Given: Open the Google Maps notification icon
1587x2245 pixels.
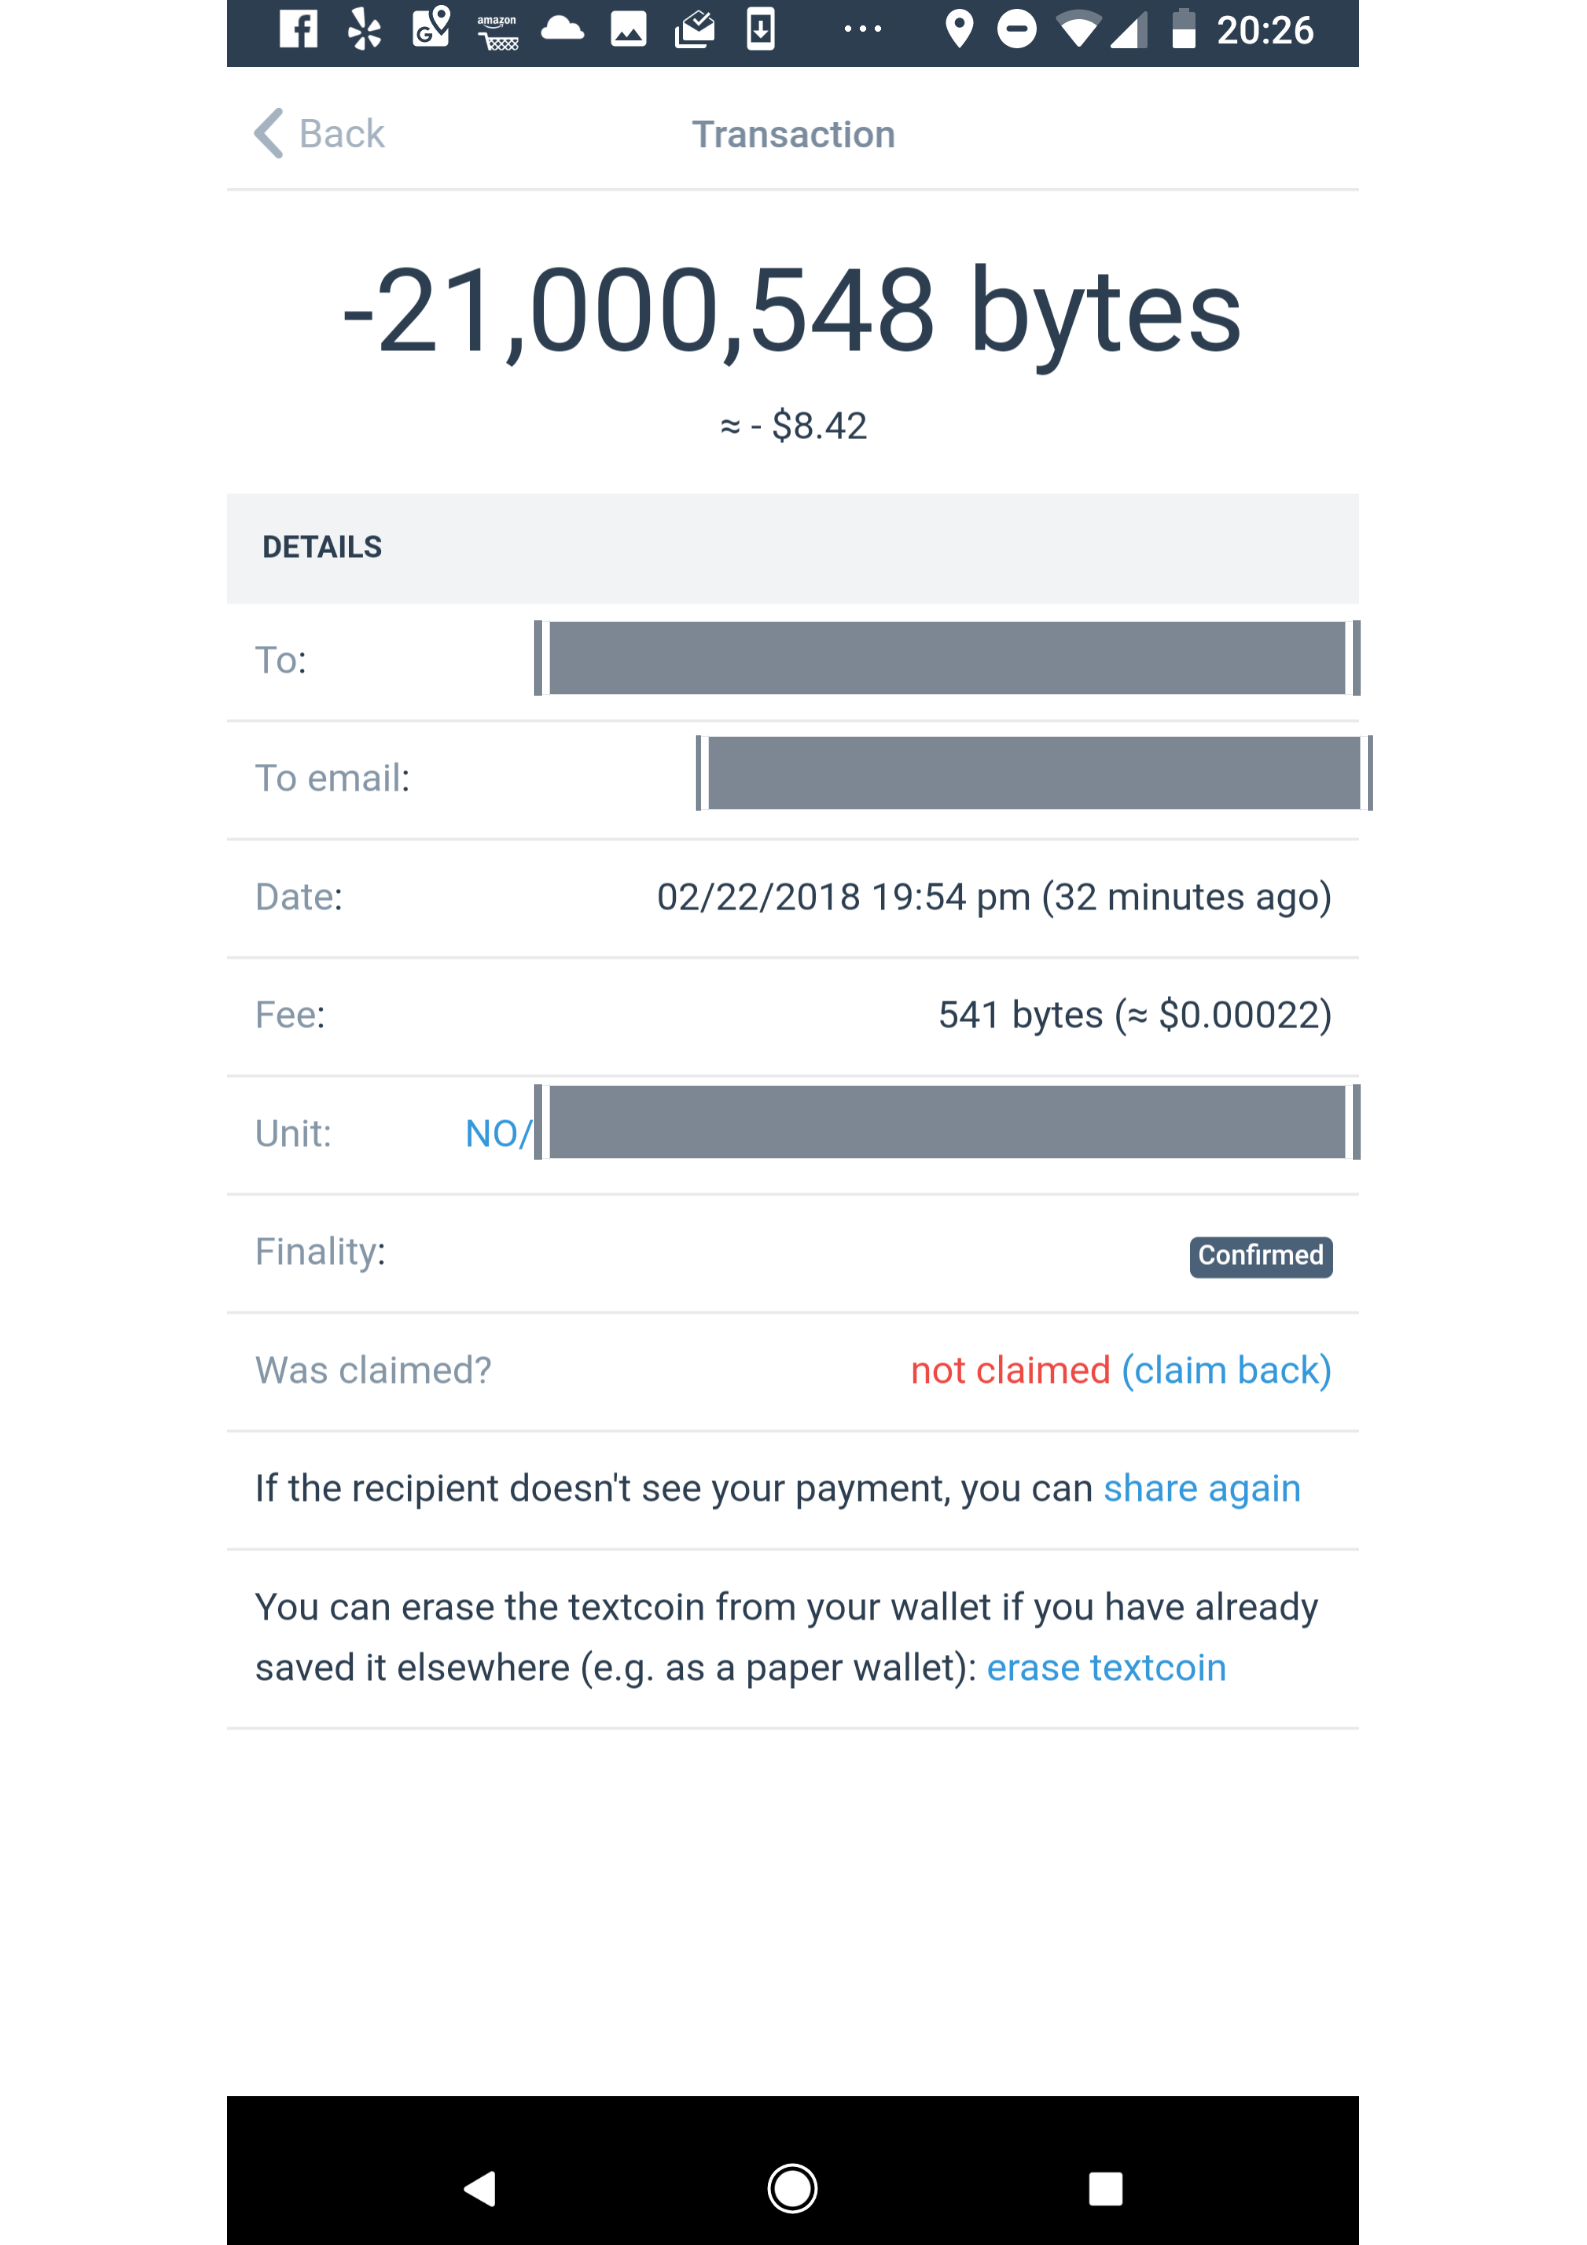Looking at the screenshot, I should coord(431,28).
